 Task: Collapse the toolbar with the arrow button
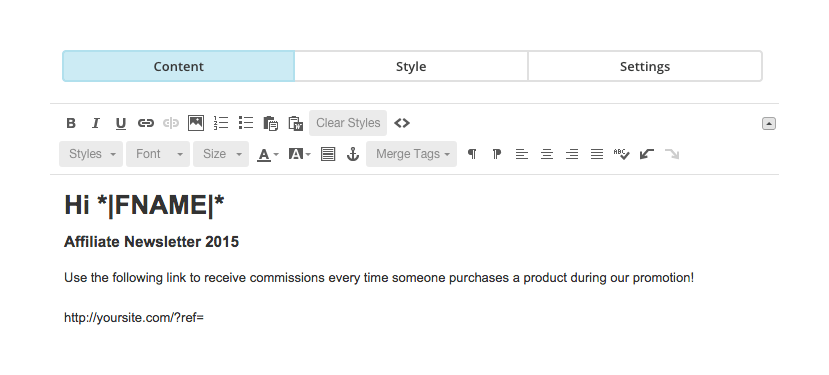coord(769,123)
